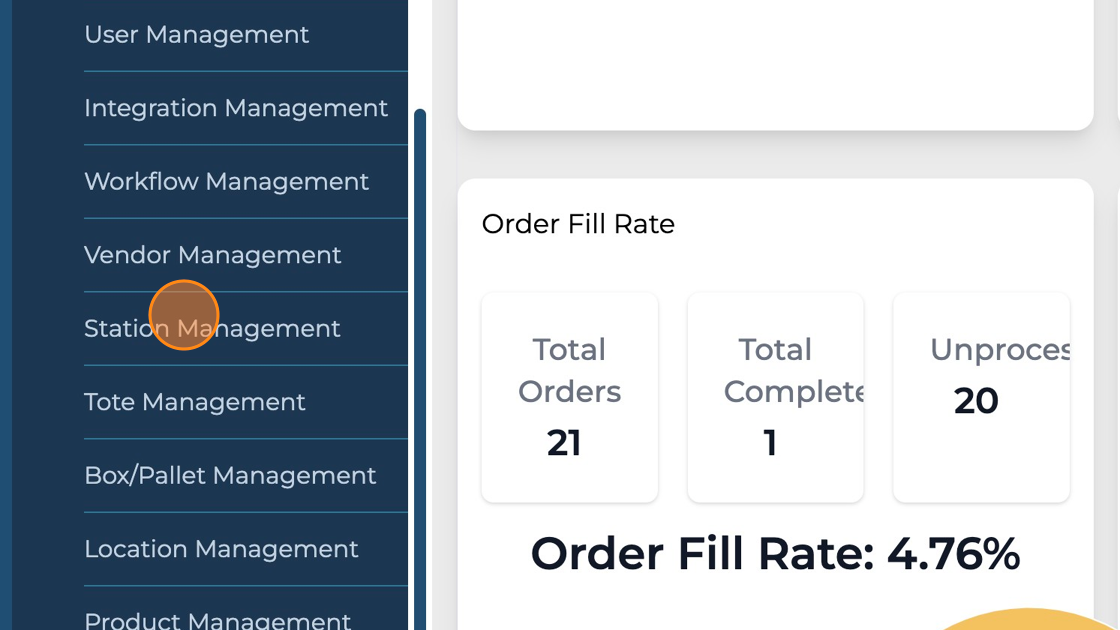Select Integration Management menu item
The width and height of the screenshot is (1120, 630).
[x=236, y=108]
